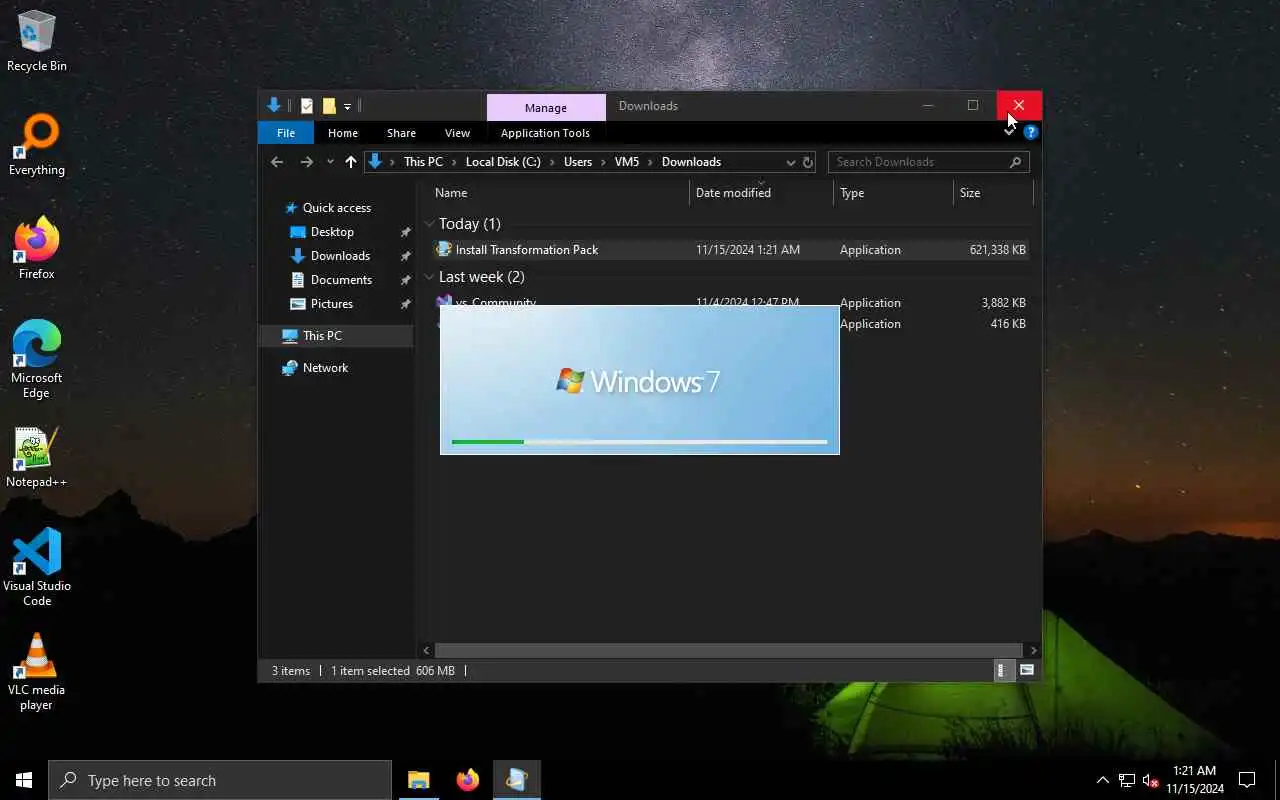Open the Windows Start menu
This screenshot has width=1280, height=800.
click(x=24, y=780)
